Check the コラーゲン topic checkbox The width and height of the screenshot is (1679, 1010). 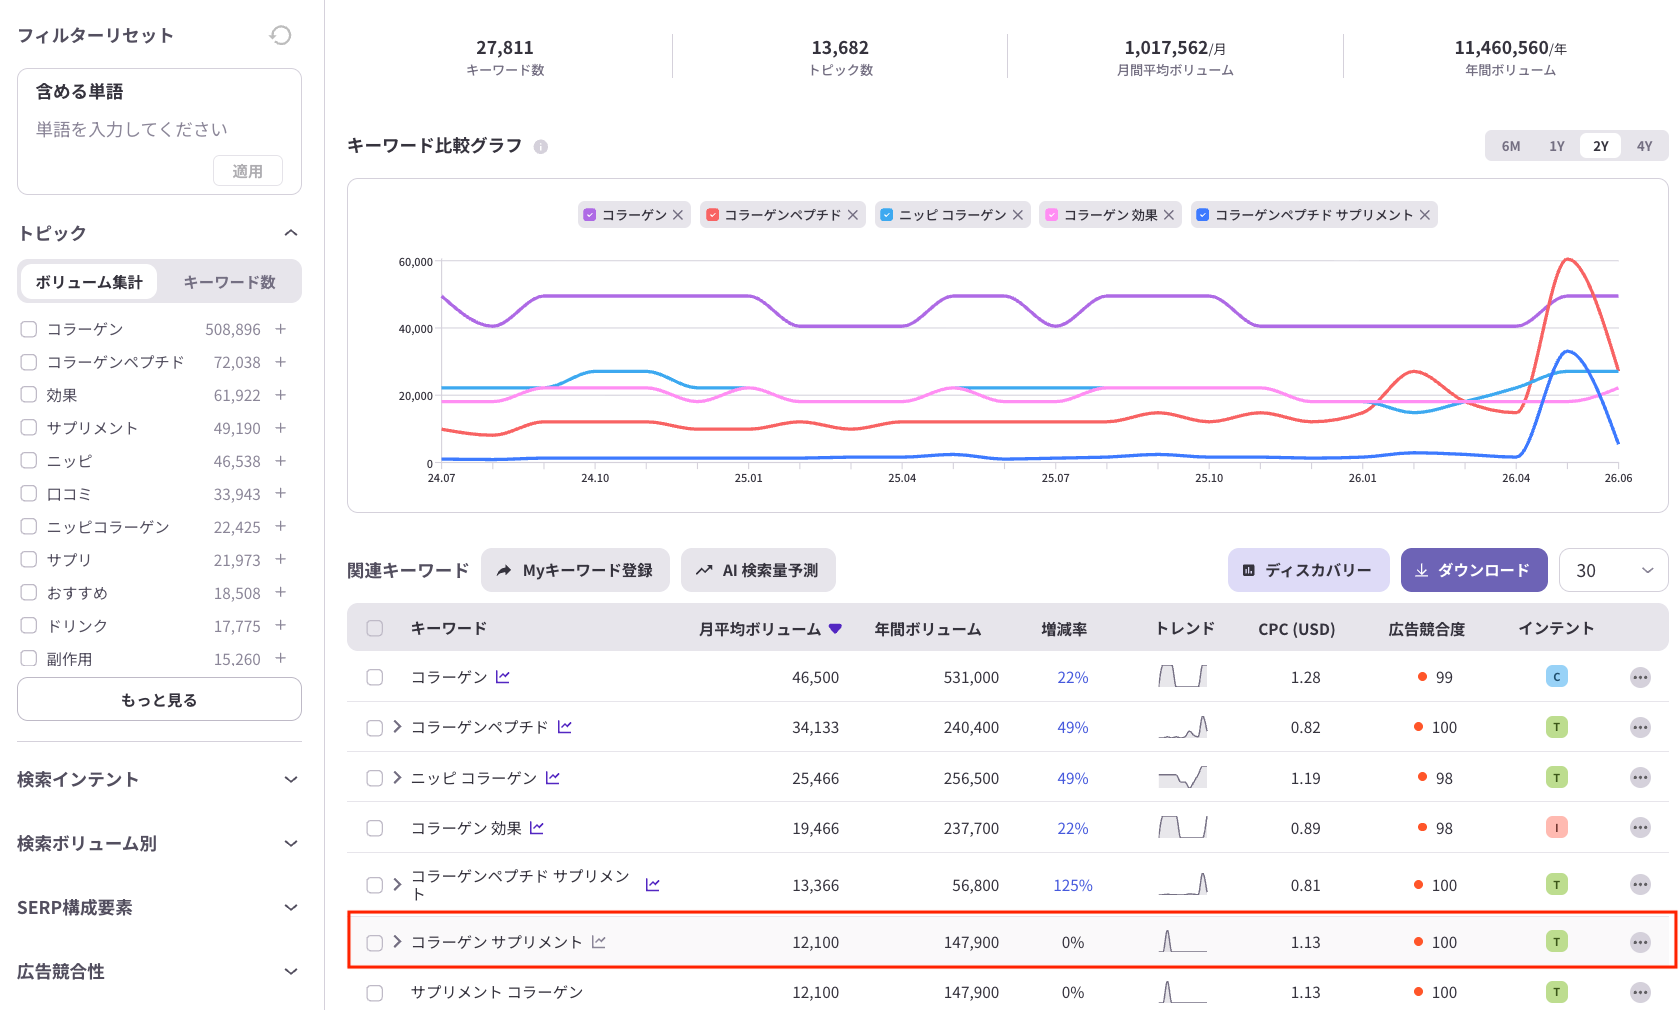tap(29, 329)
